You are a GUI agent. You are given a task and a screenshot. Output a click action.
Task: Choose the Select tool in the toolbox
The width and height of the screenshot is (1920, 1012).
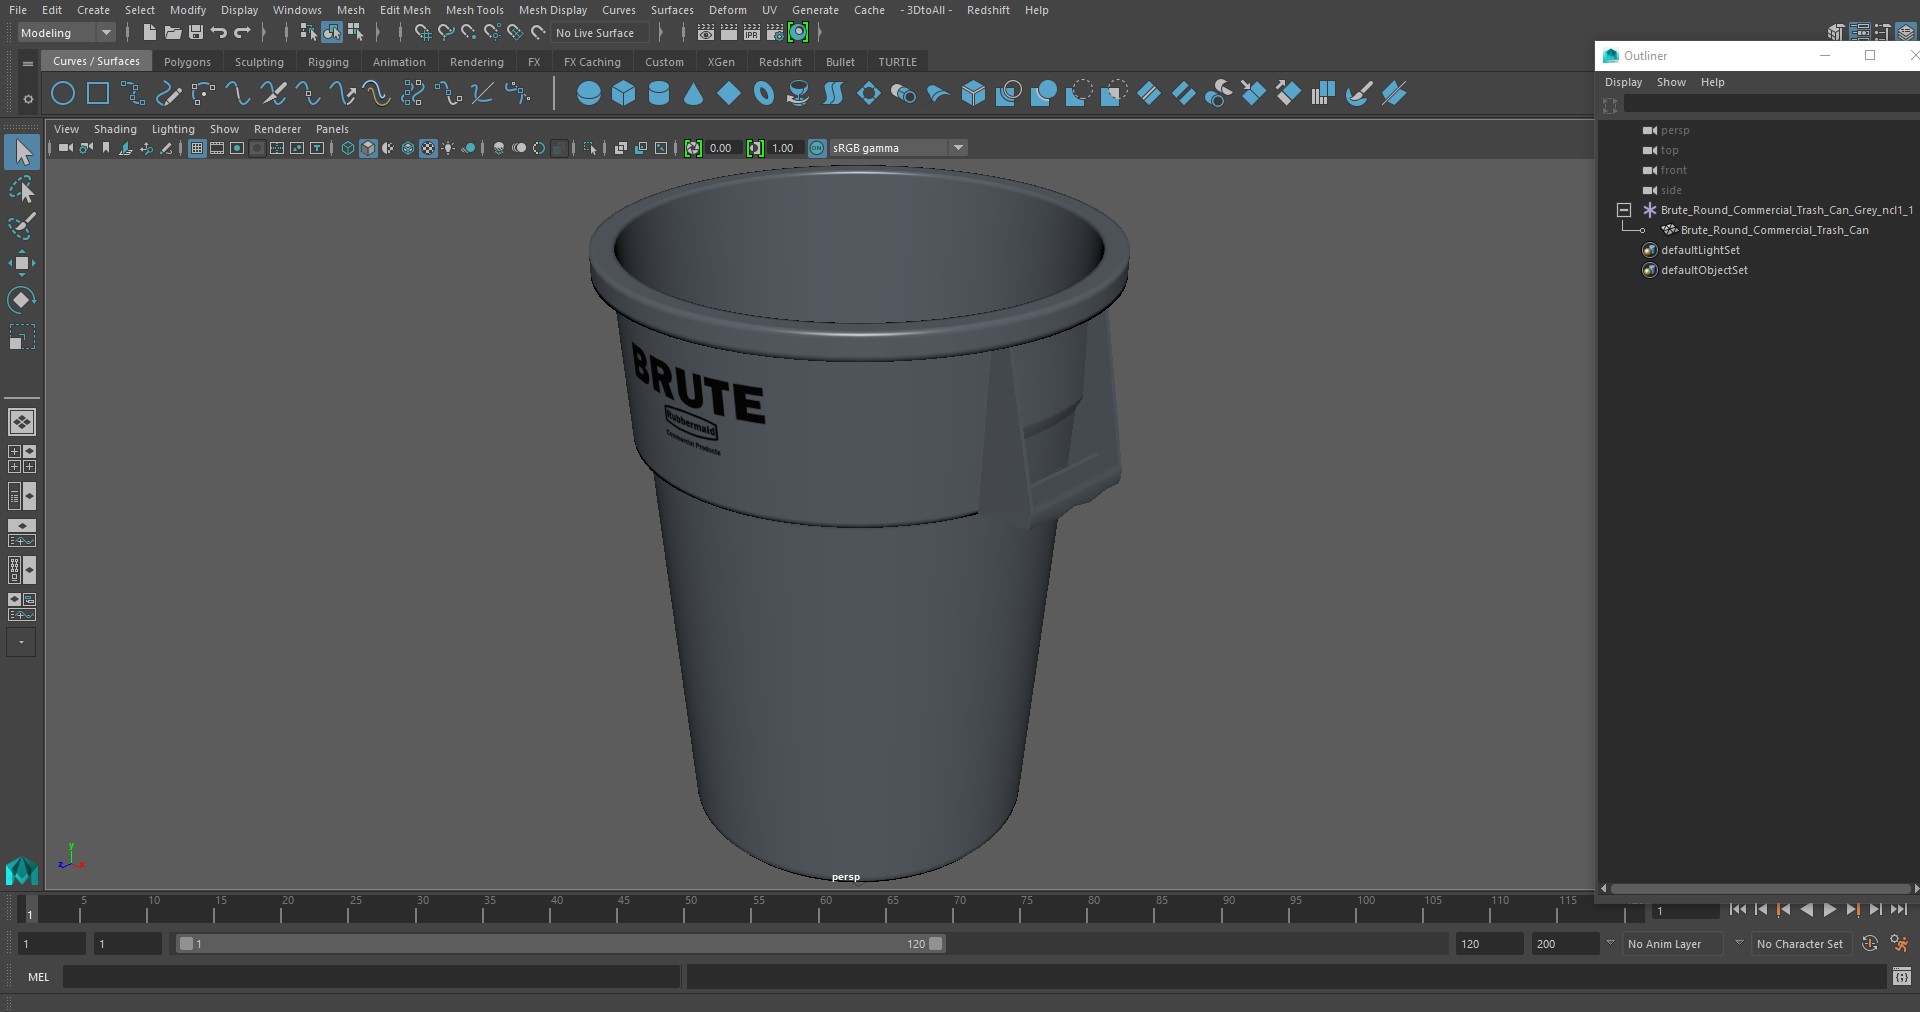click(22, 152)
